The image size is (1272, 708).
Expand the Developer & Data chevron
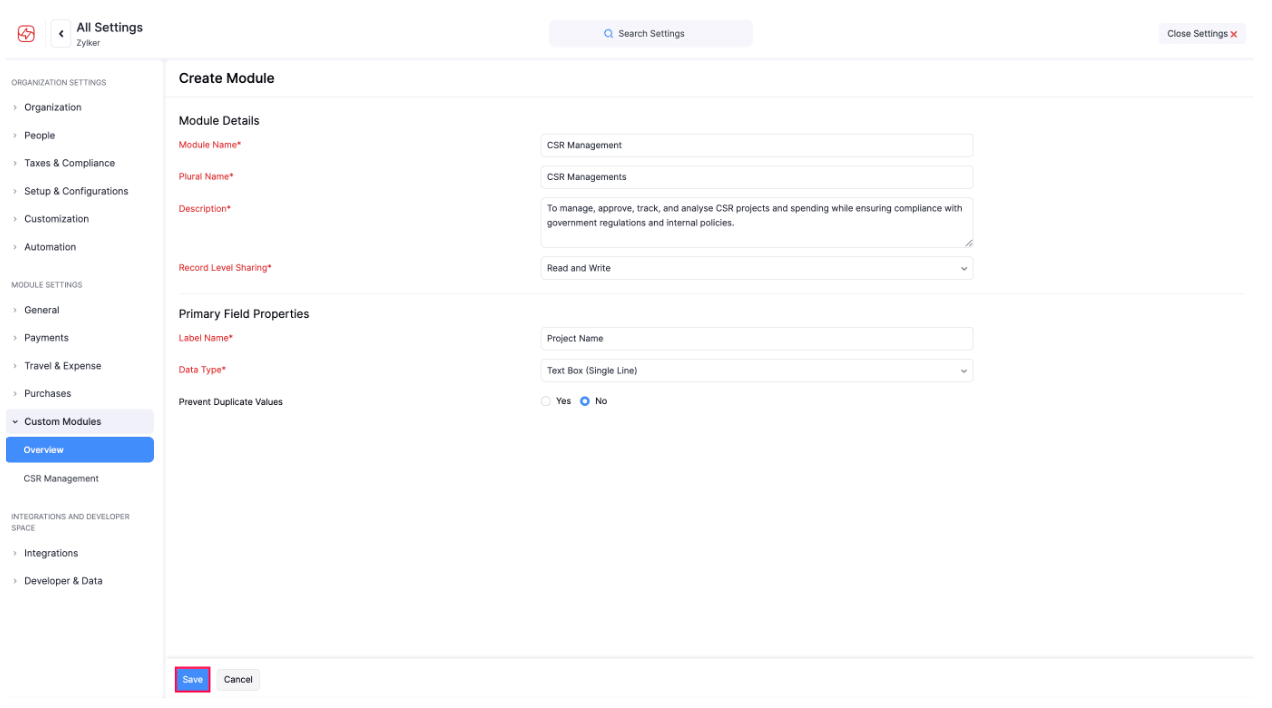[15, 580]
